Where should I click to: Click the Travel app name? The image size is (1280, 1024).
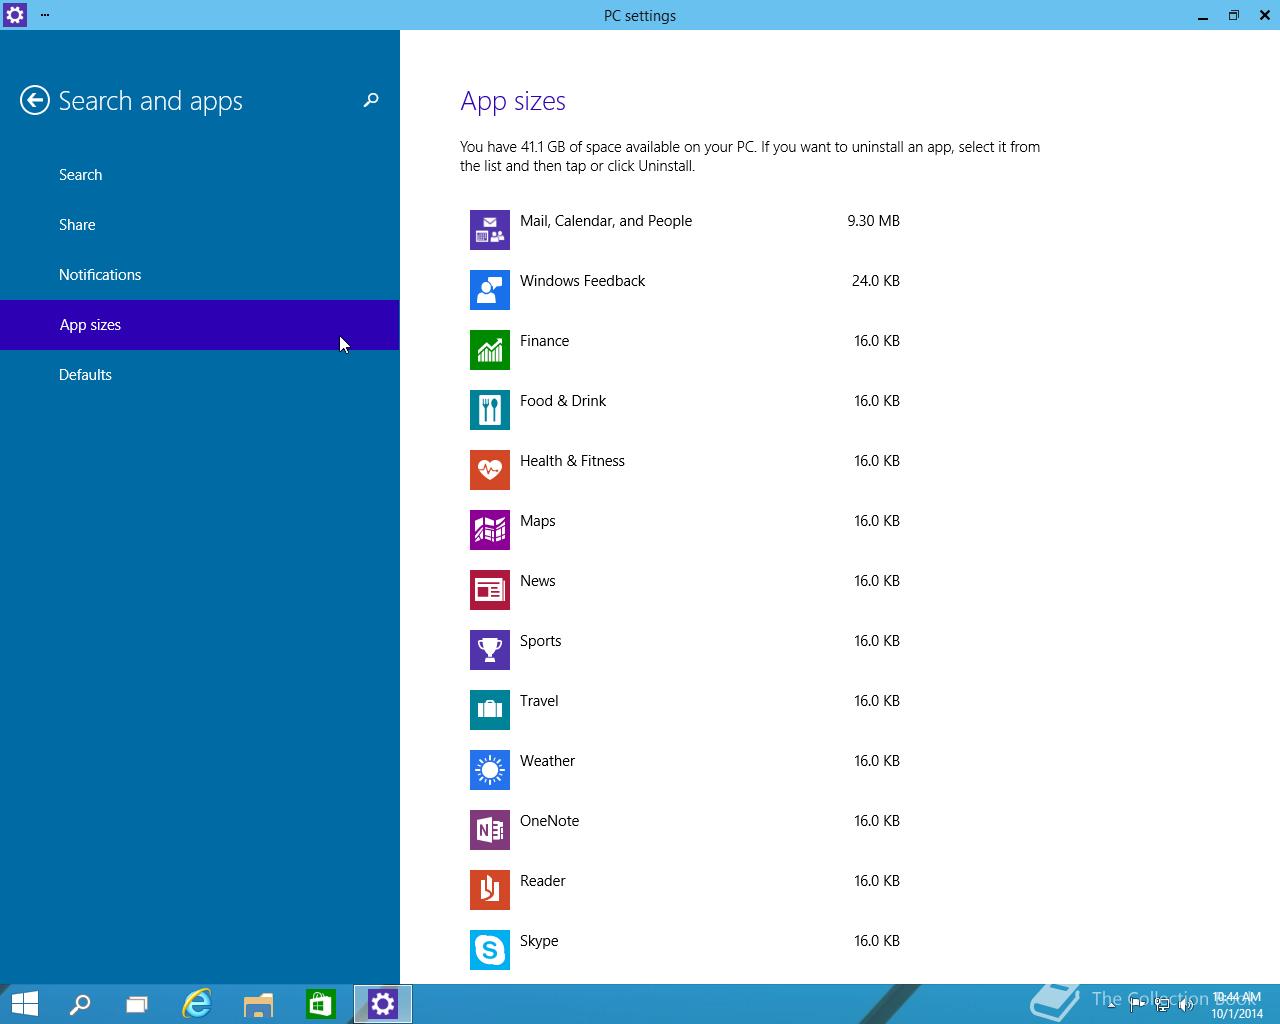point(539,701)
